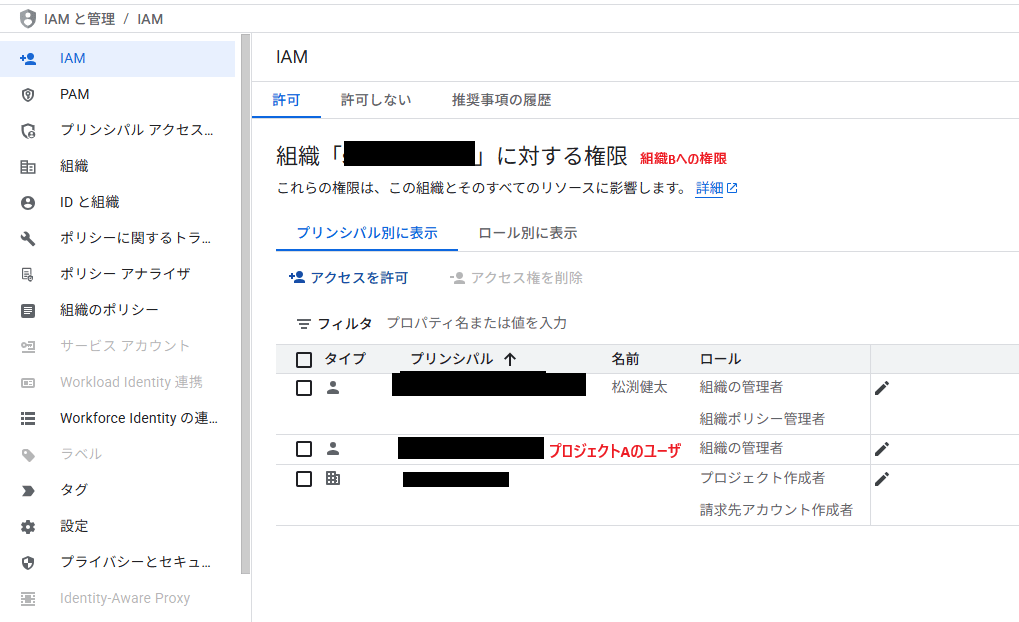Select the ロール別に表示 tab

click(527, 233)
